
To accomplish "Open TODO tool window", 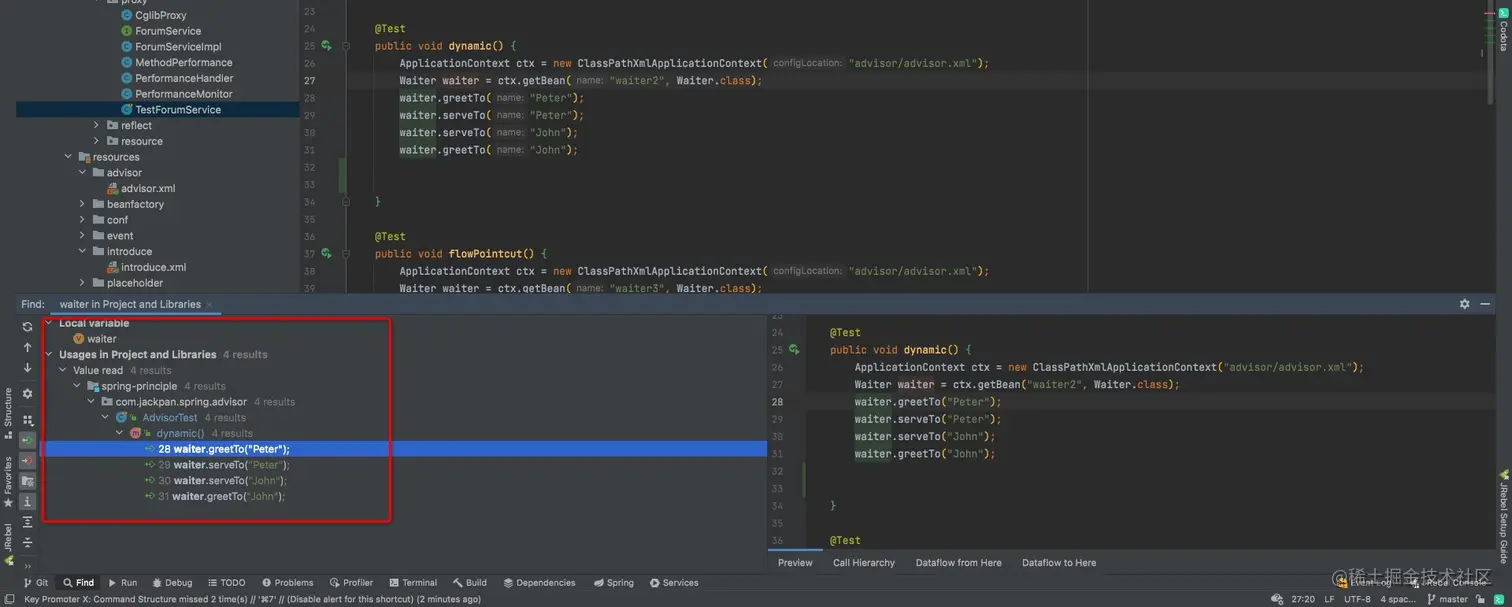I will coord(226,583).
